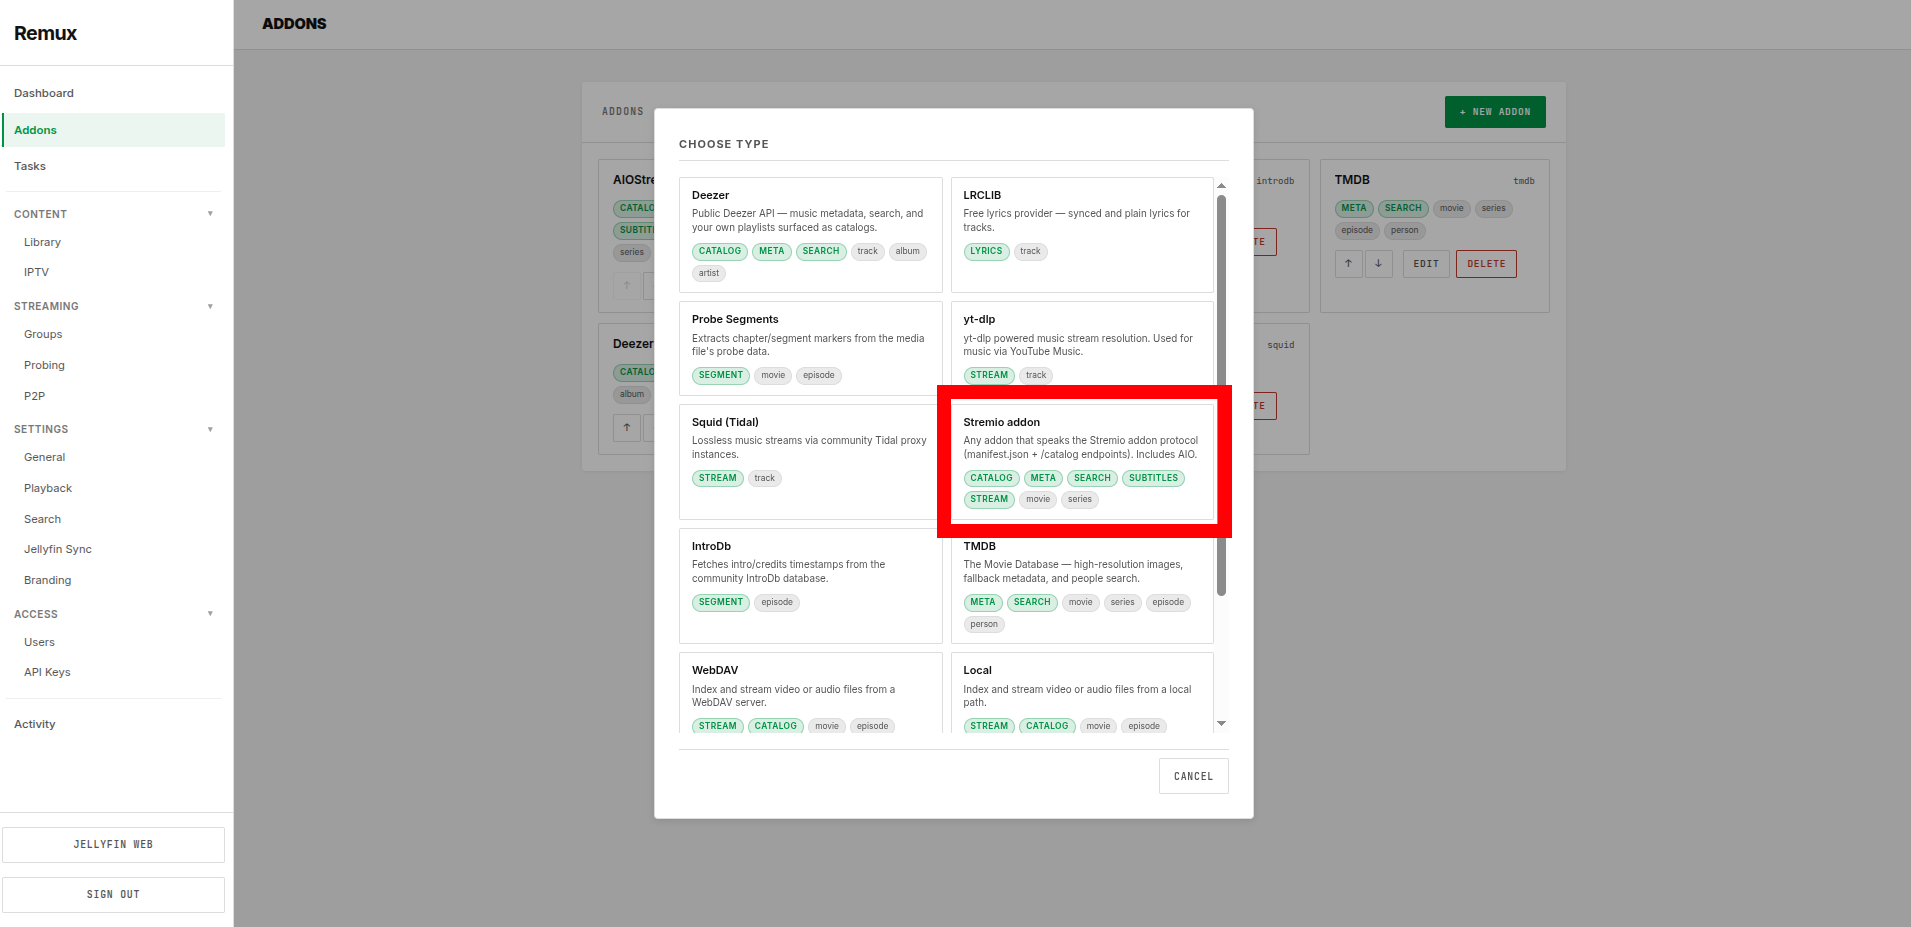Click SEGMENT tag on IntroDb card
This screenshot has height=927, width=1911.
coord(720,602)
